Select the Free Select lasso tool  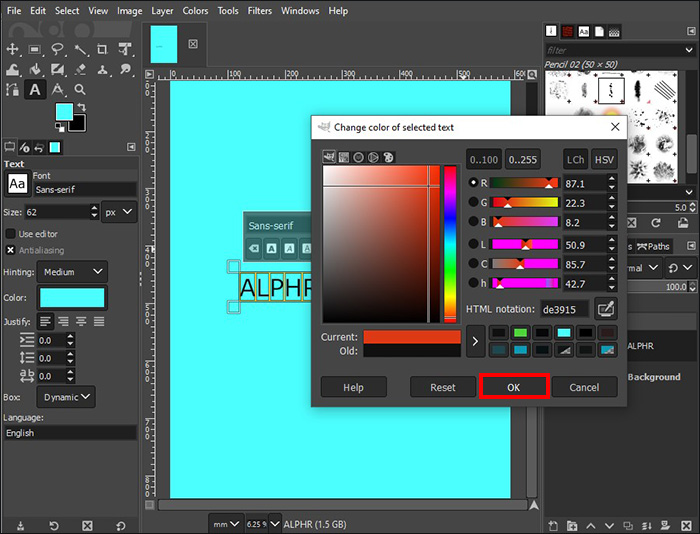[x=56, y=49]
